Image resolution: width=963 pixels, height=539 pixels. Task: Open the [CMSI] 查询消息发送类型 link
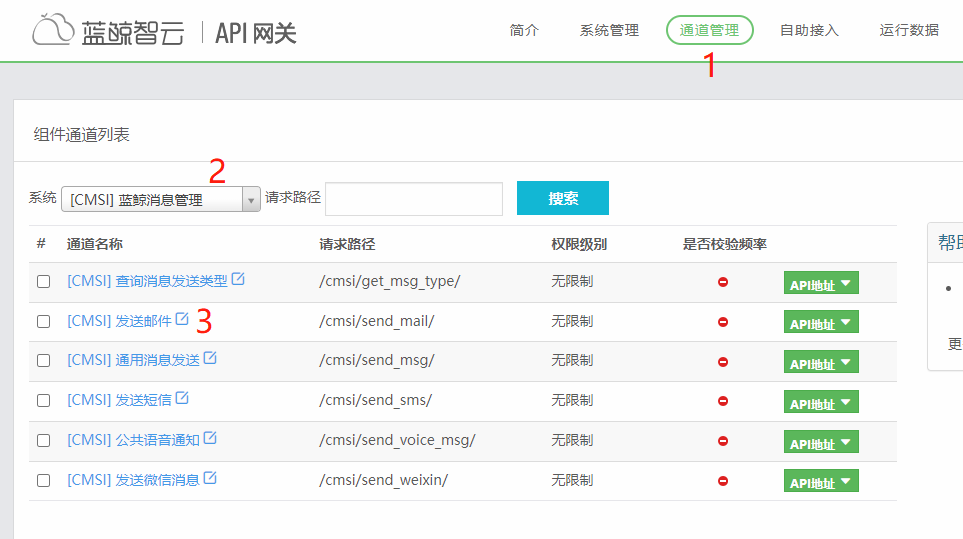[147, 281]
